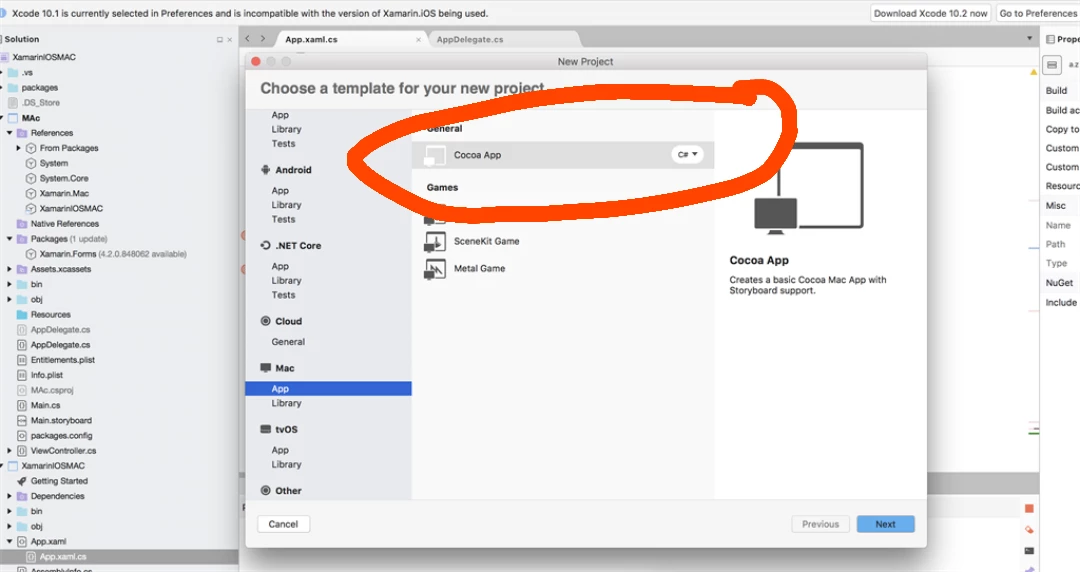This screenshot has height=572, width=1080.
Task: Open the C# language dropdown
Action: tap(687, 154)
